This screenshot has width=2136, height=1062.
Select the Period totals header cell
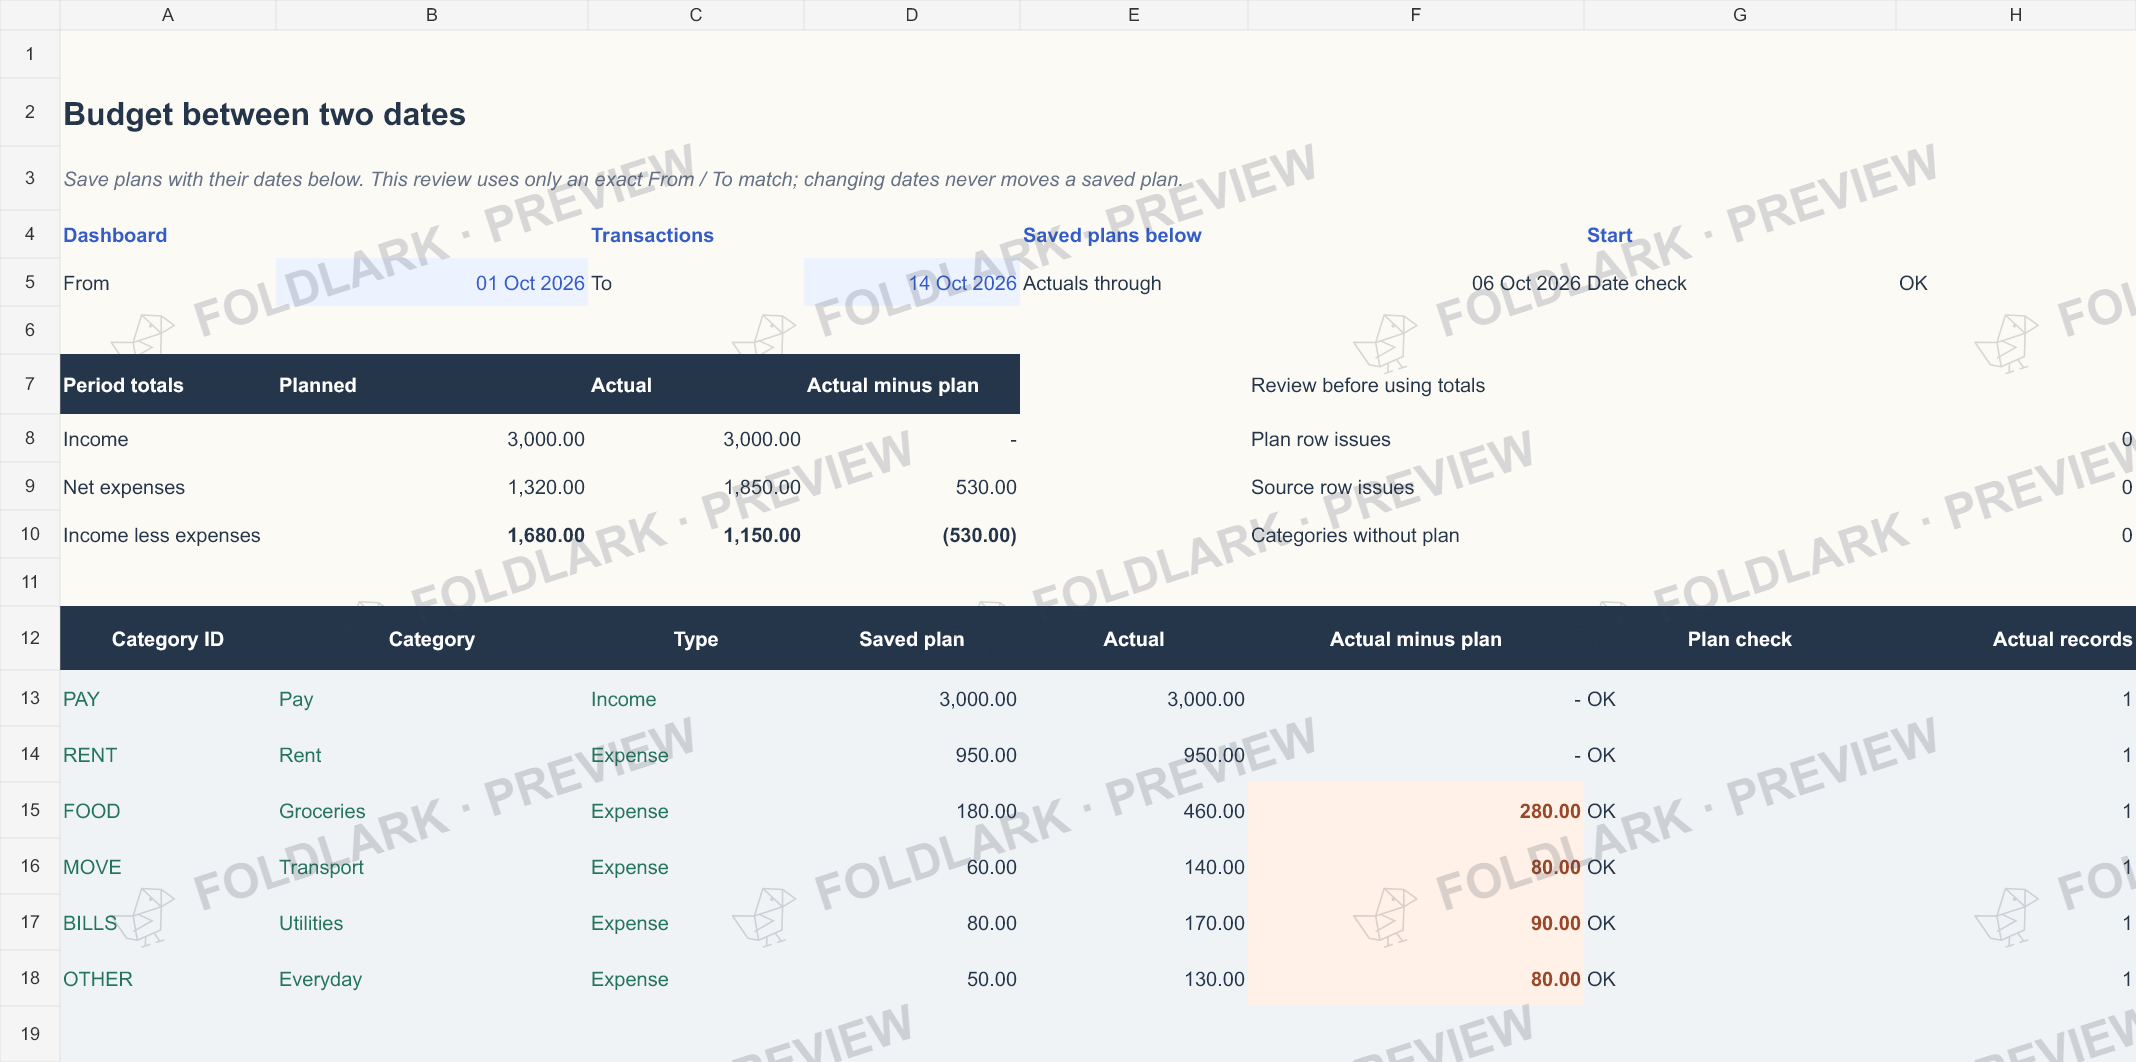click(x=168, y=385)
